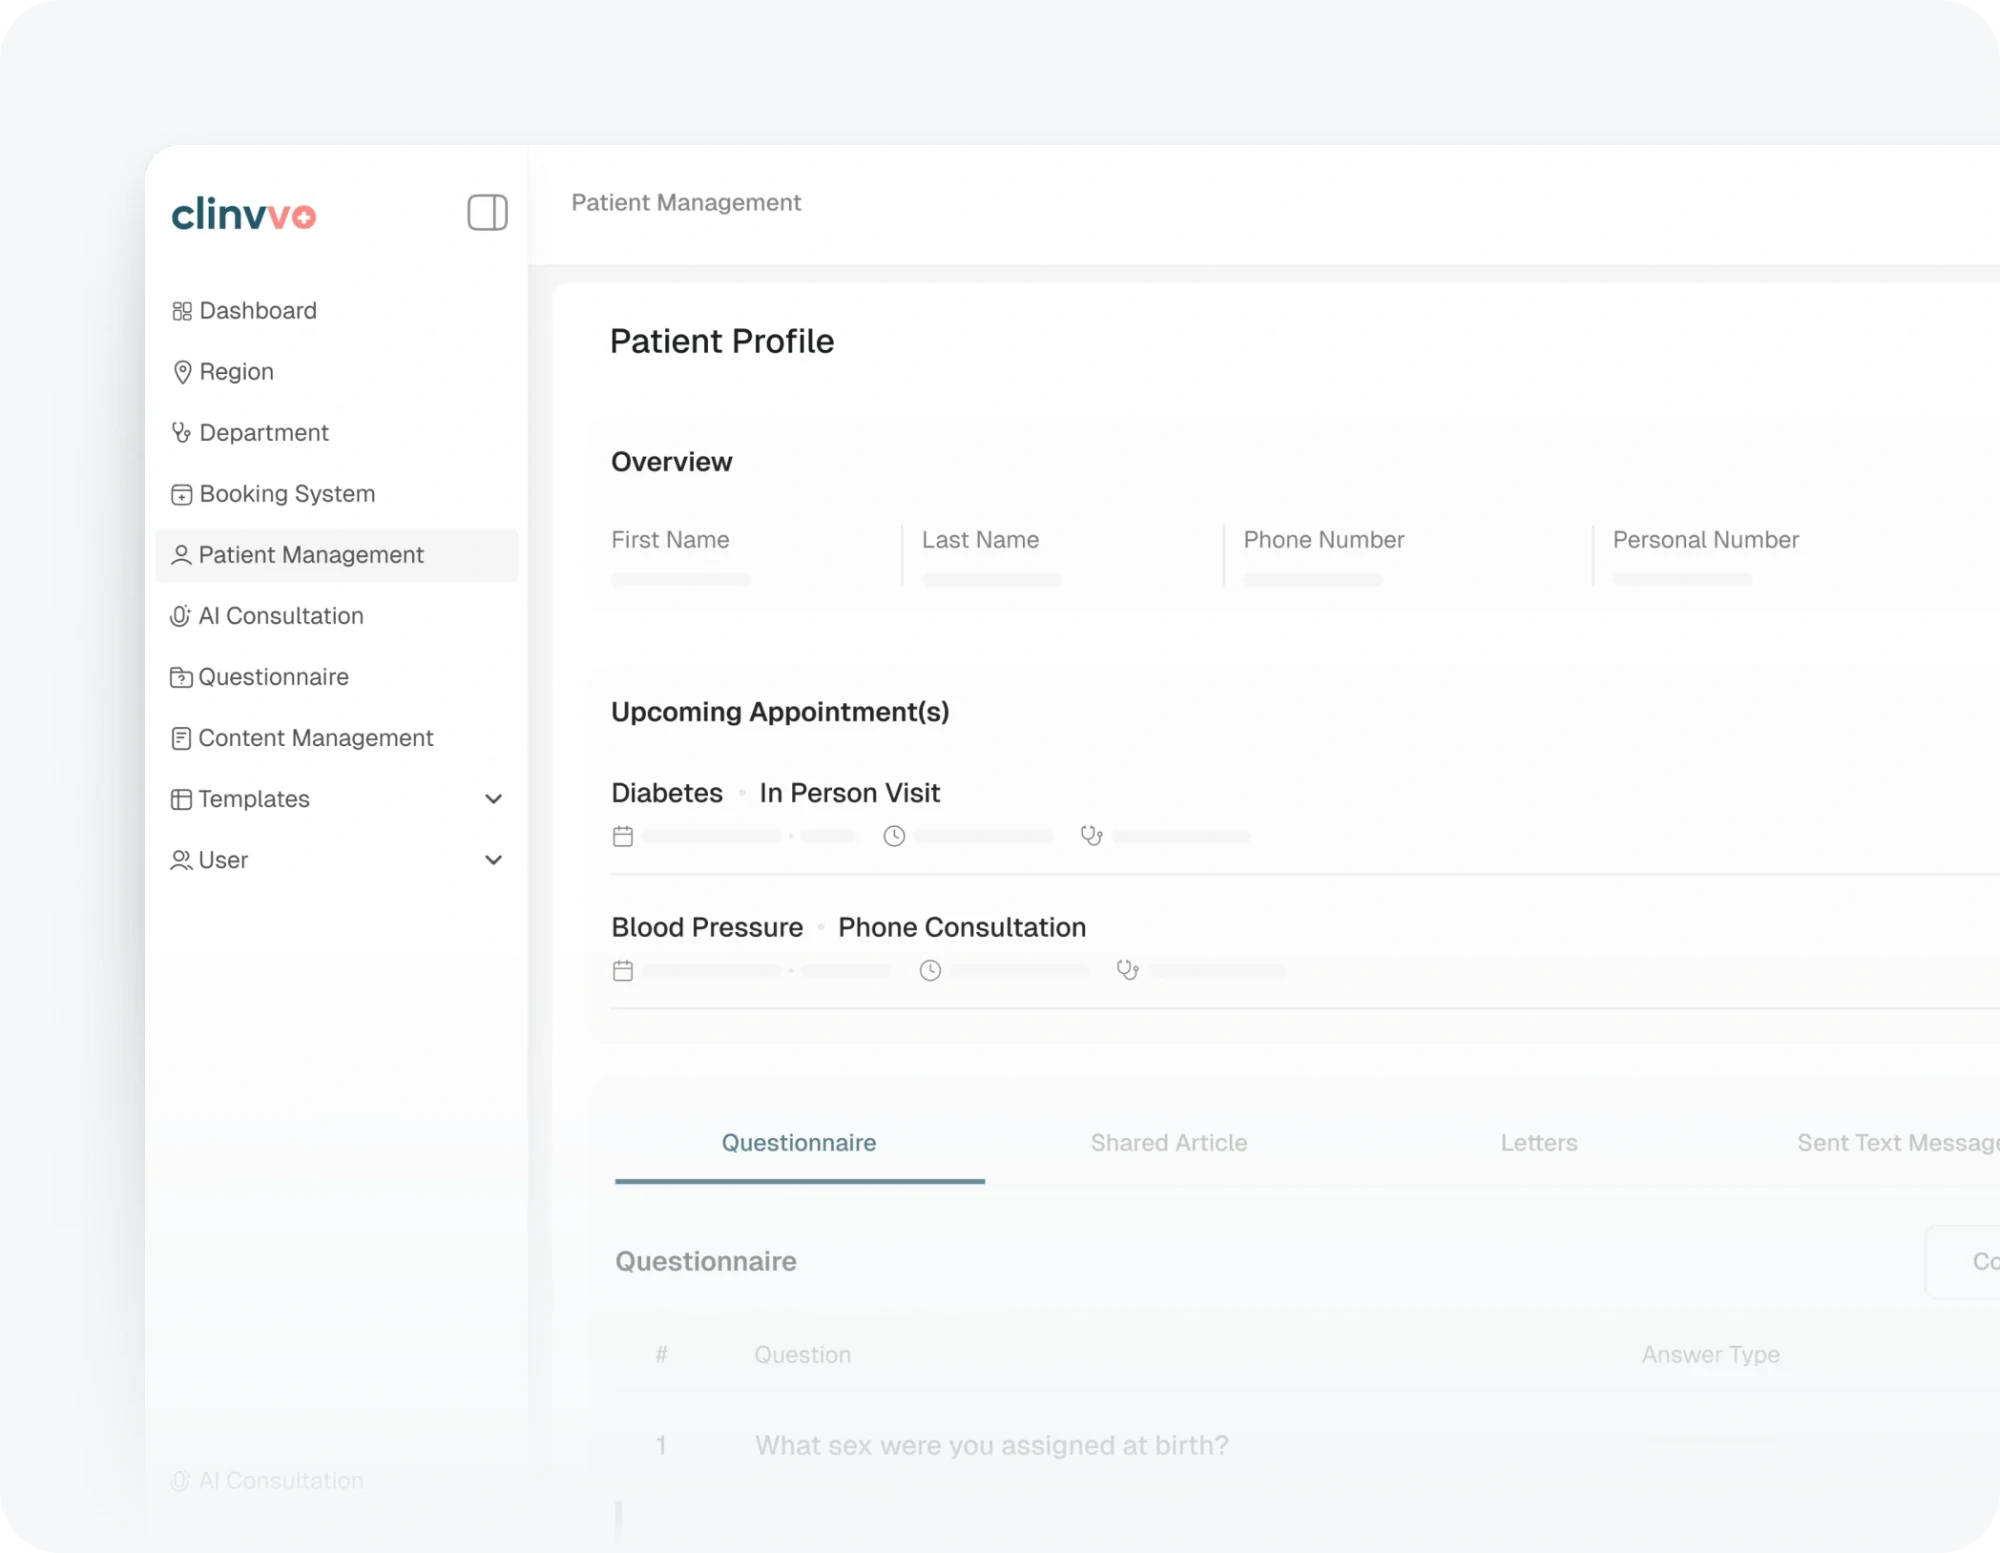Click the Blood Pressure appointment stethoscope icon
Screen dimensions: 2000x1553
(x=1127, y=970)
